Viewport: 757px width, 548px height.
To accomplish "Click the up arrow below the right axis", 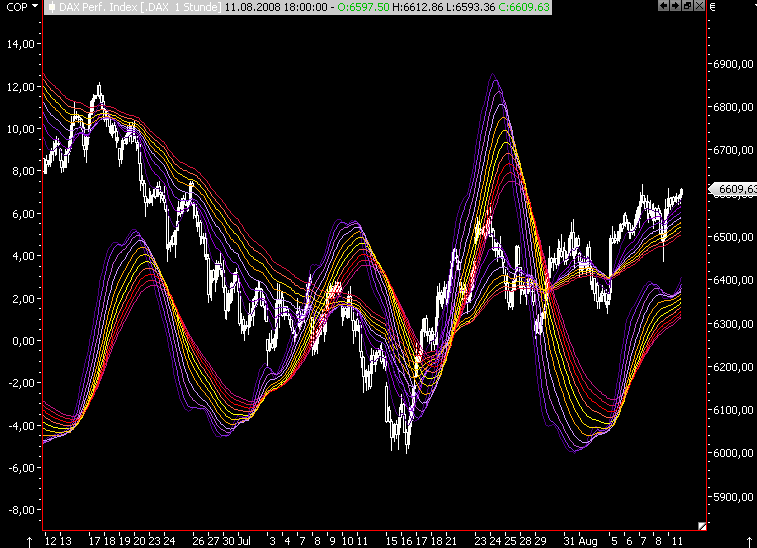I will pyautogui.click(x=749, y=542).
